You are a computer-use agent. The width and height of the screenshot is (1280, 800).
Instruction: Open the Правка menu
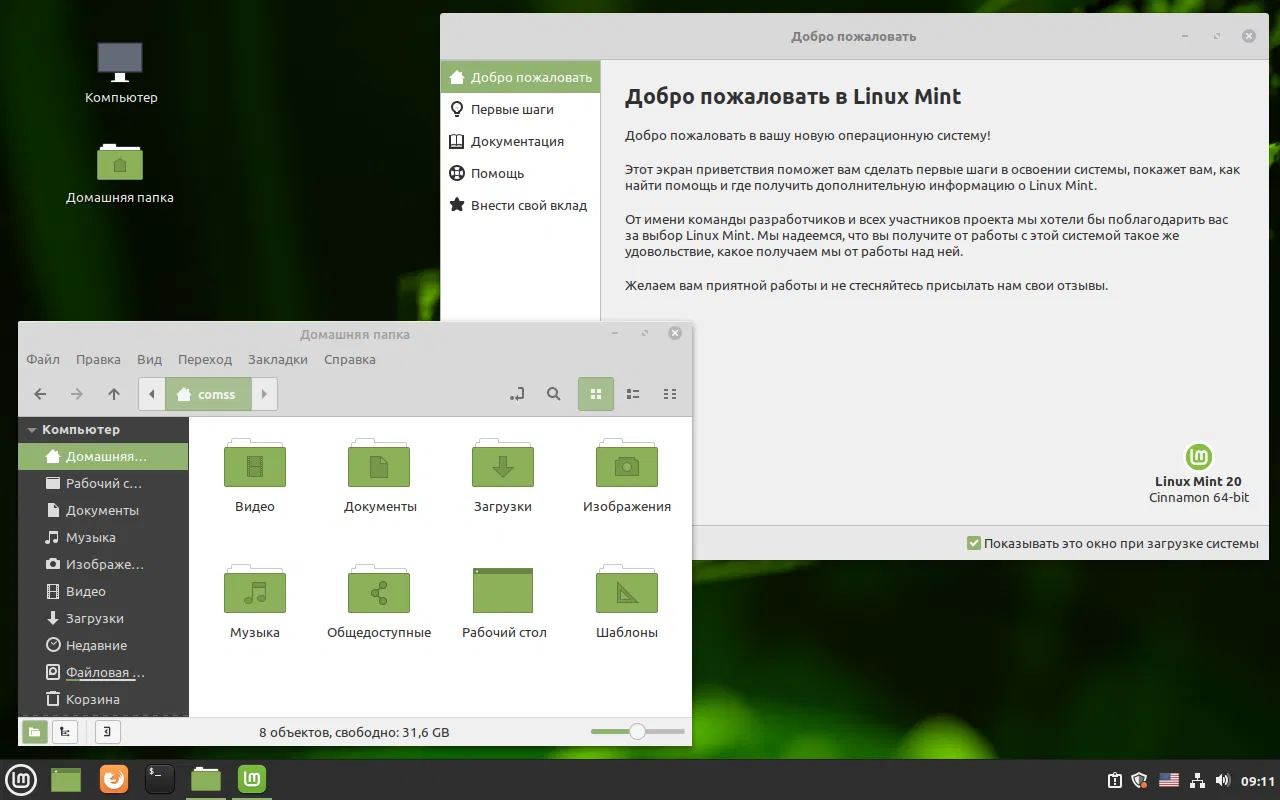98,359
